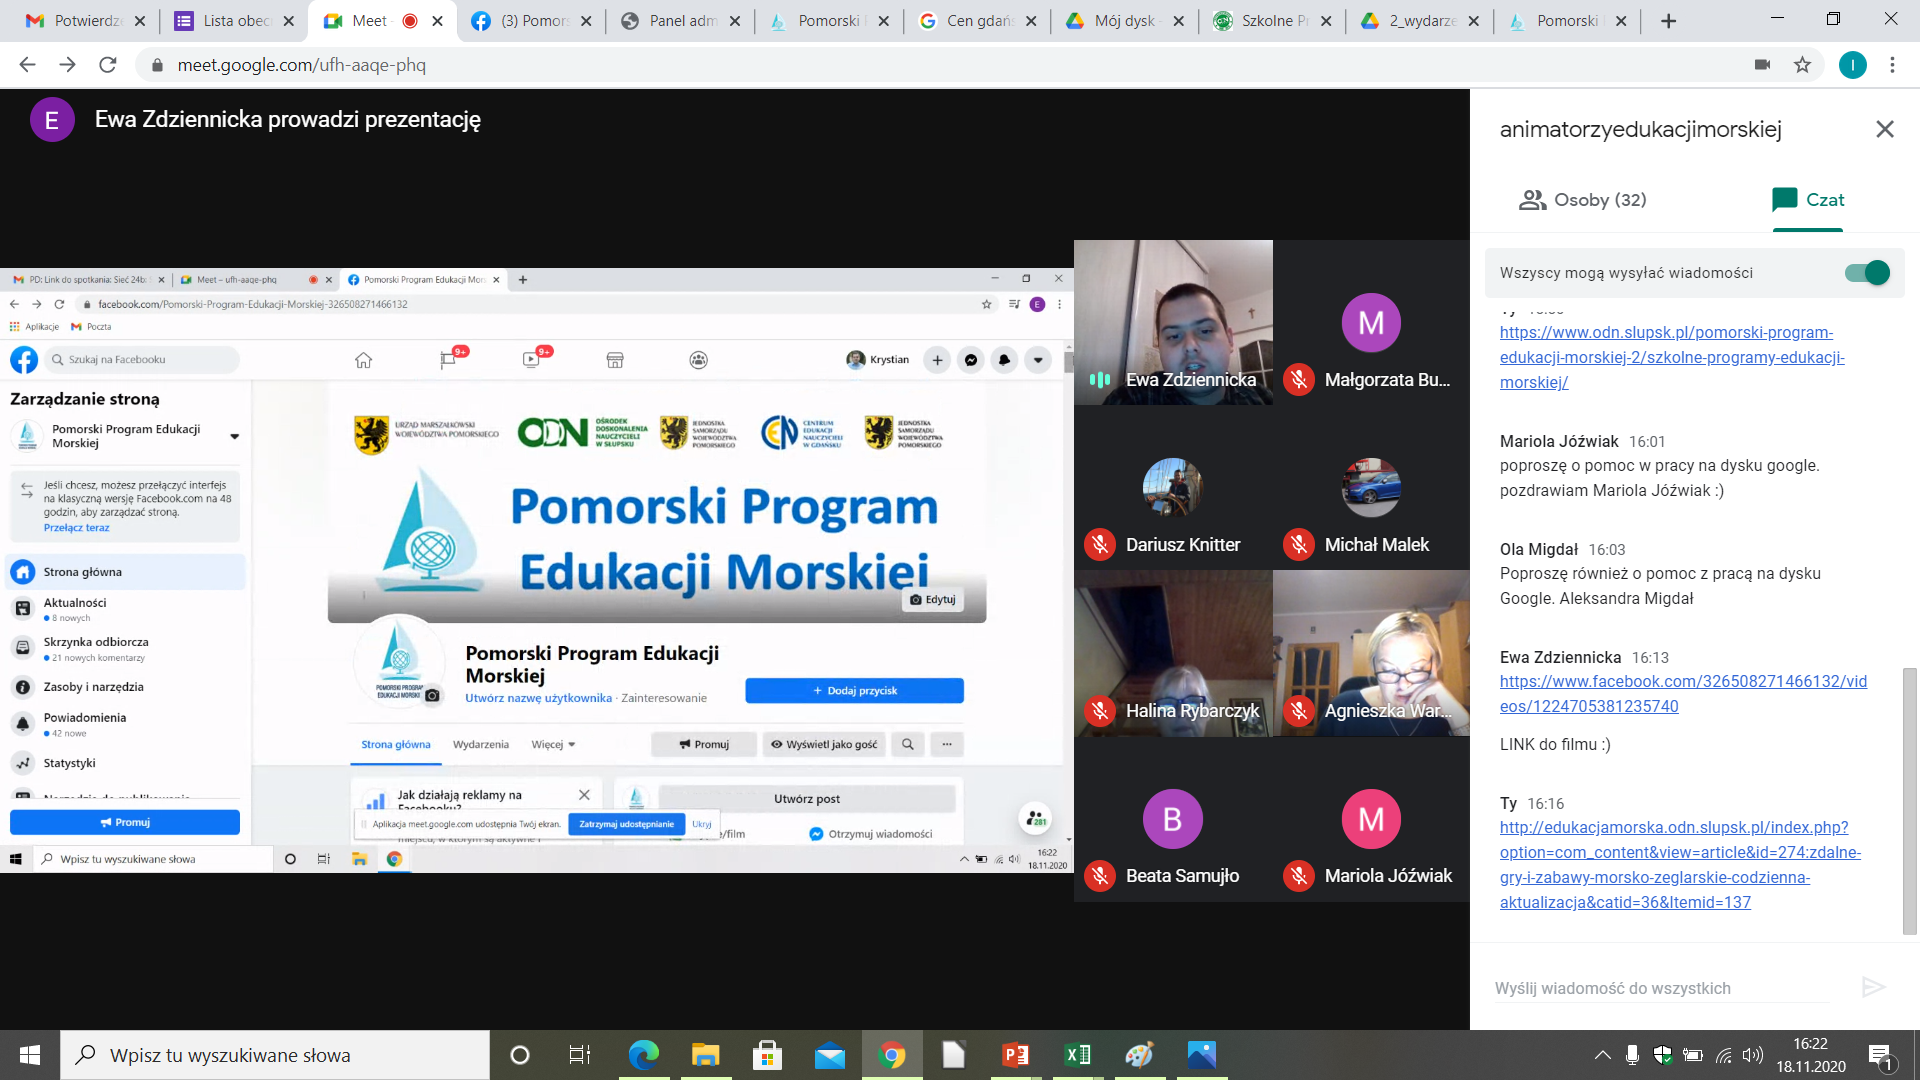The width and height of the screenshot is (1920, 1080).
Task: Click the bookmark star icon in address bar
Action: tap(1802, 65)
